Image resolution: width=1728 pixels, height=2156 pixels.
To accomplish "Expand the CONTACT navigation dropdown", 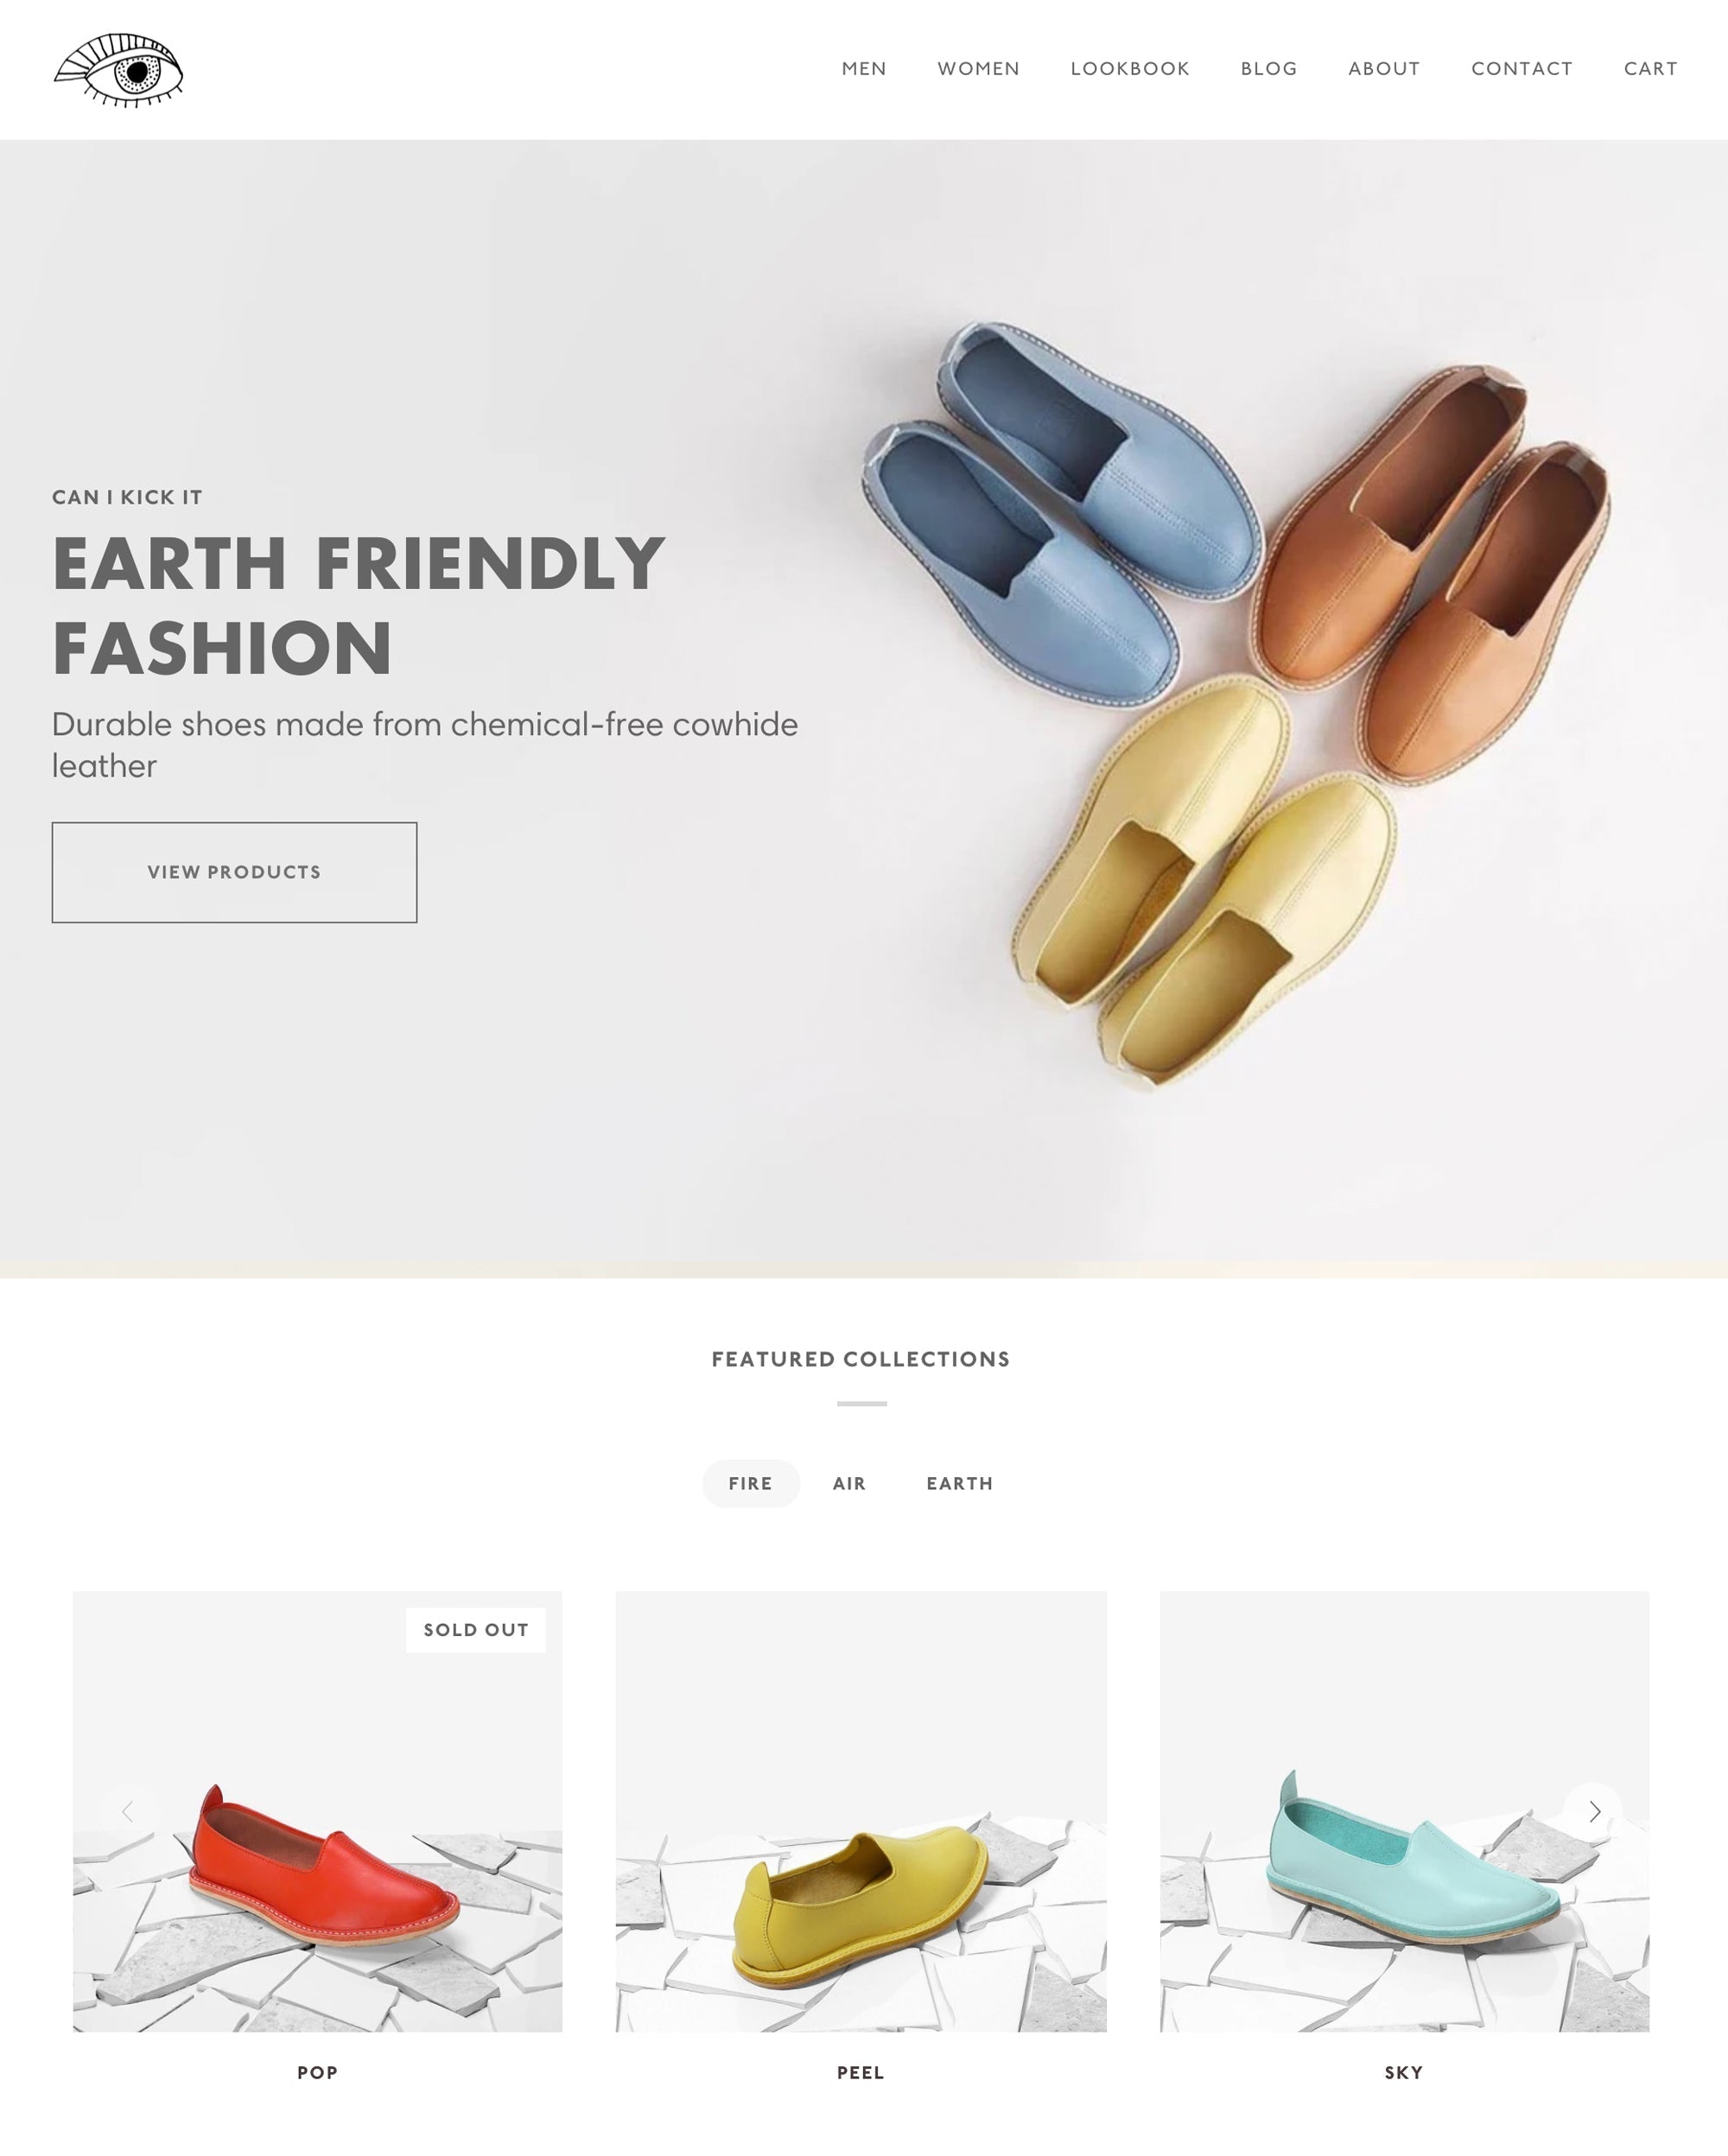I will 1522,69.
